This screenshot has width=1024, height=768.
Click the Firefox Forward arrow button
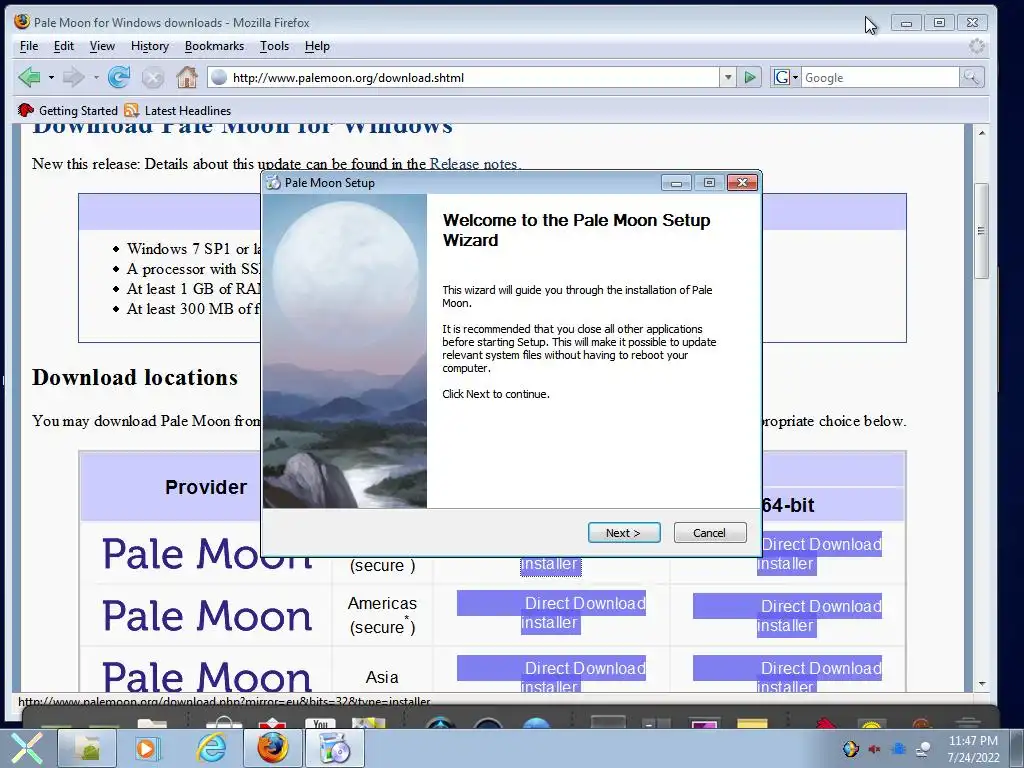tap(72, 77)
